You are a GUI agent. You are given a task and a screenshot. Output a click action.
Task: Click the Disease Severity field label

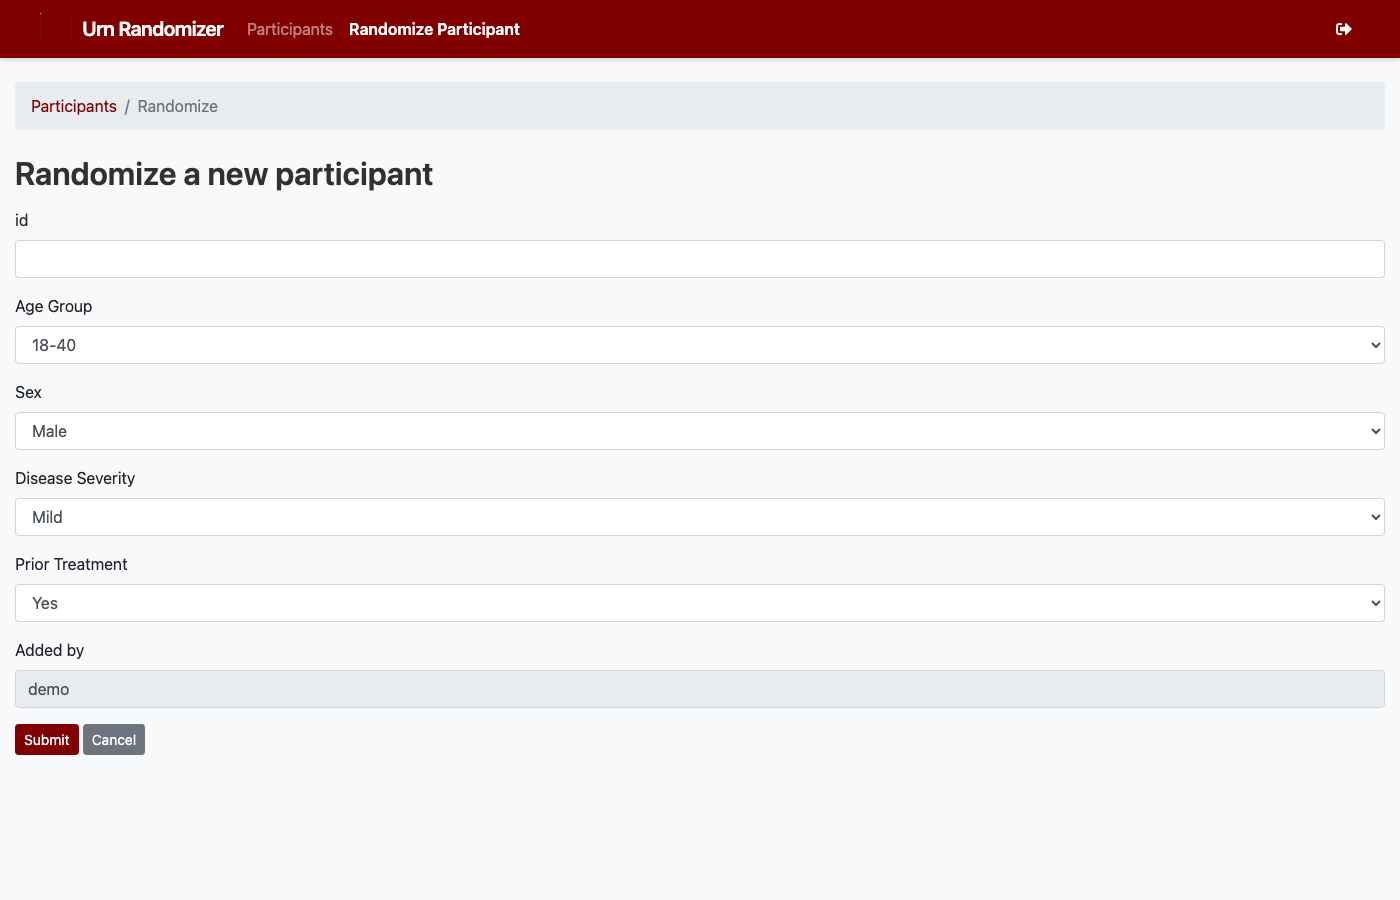(x=75, y=478)
